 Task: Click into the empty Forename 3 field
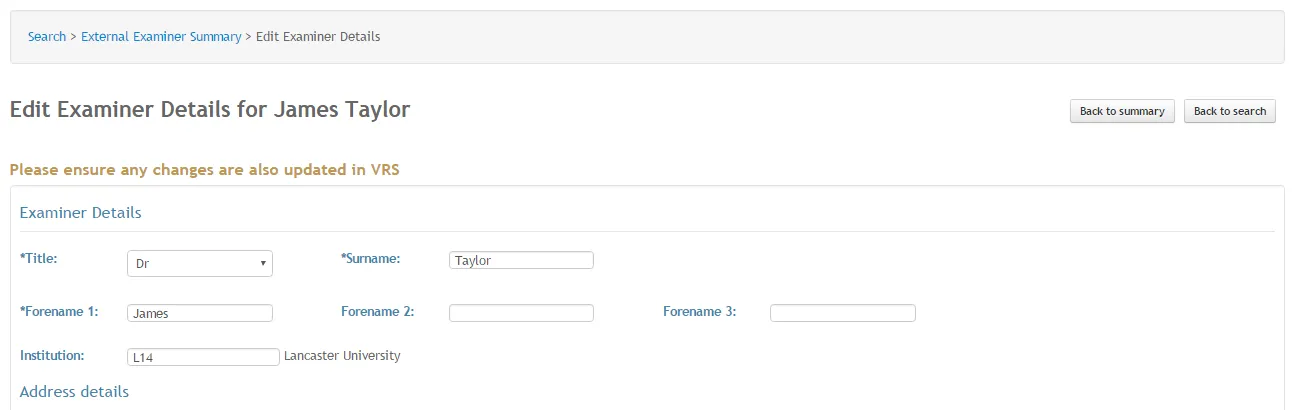click(842, 313)
